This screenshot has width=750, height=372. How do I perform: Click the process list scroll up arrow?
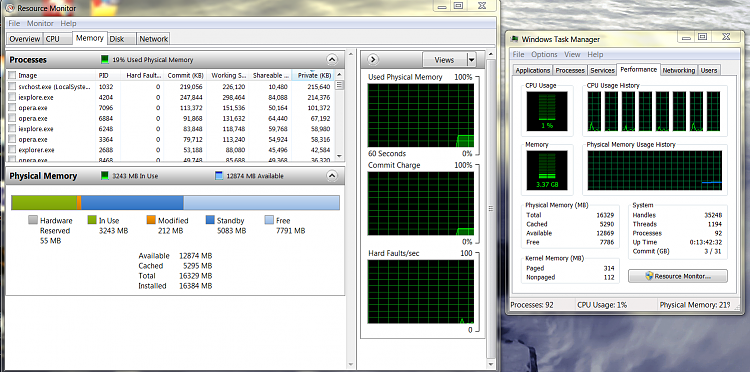(339, 75)
